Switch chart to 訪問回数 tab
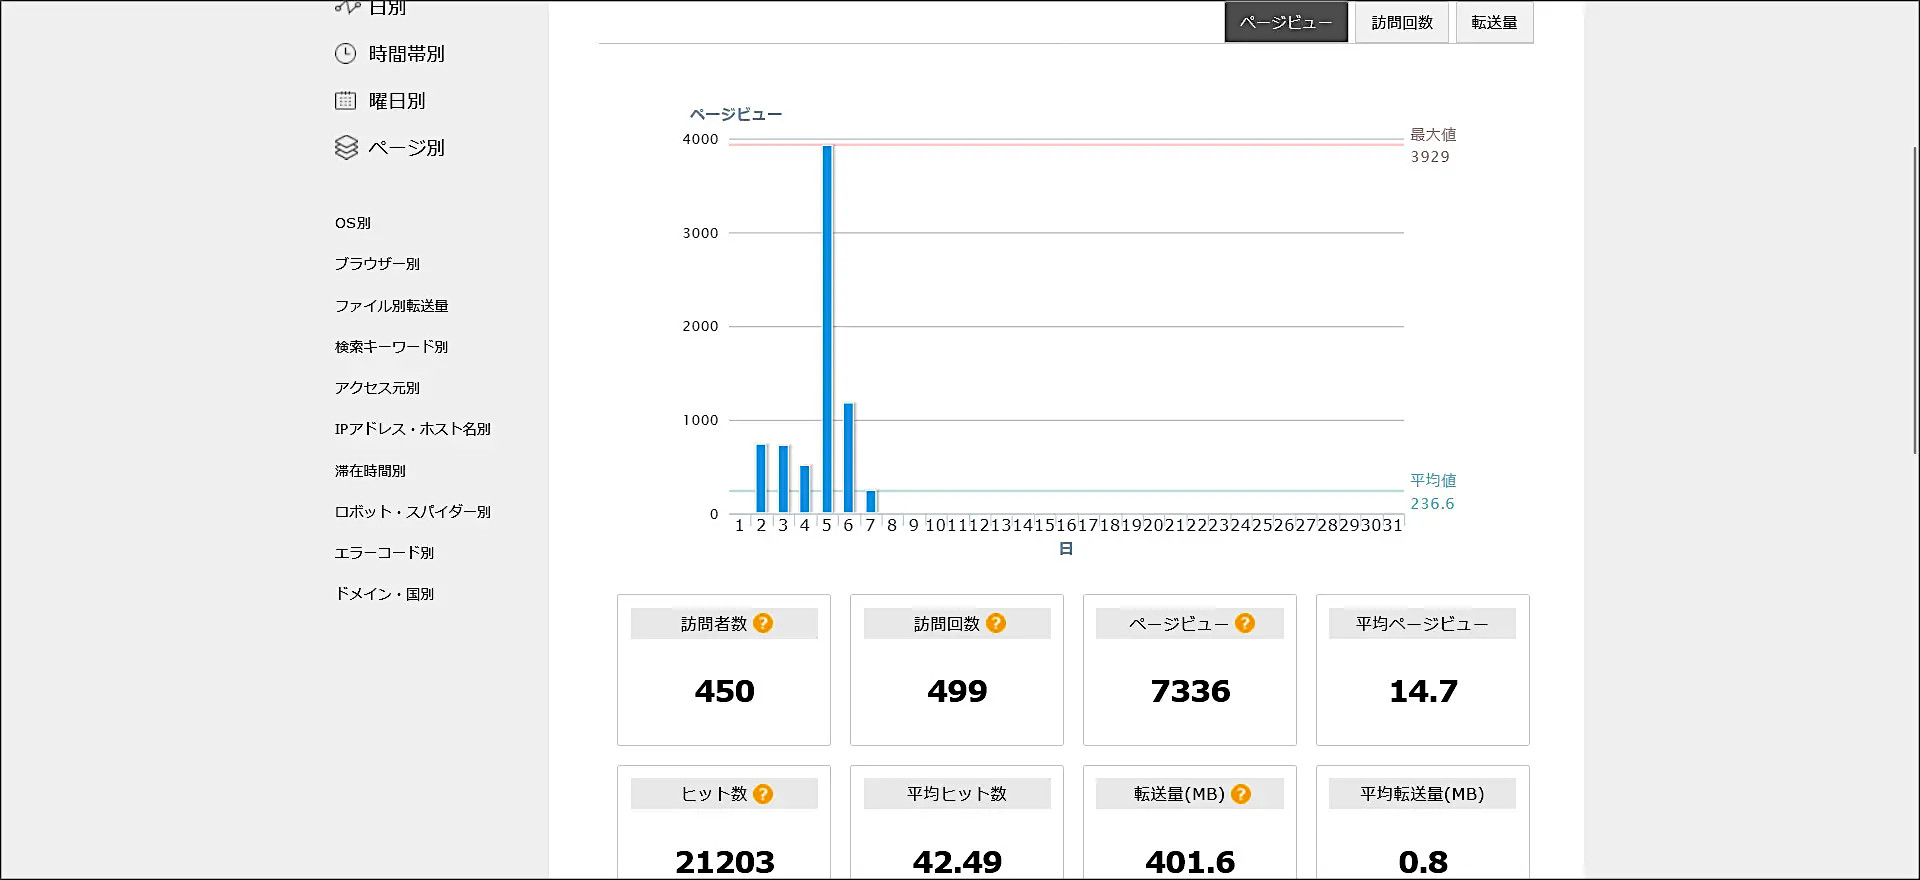1920x880 pixels. (1402, 22)
